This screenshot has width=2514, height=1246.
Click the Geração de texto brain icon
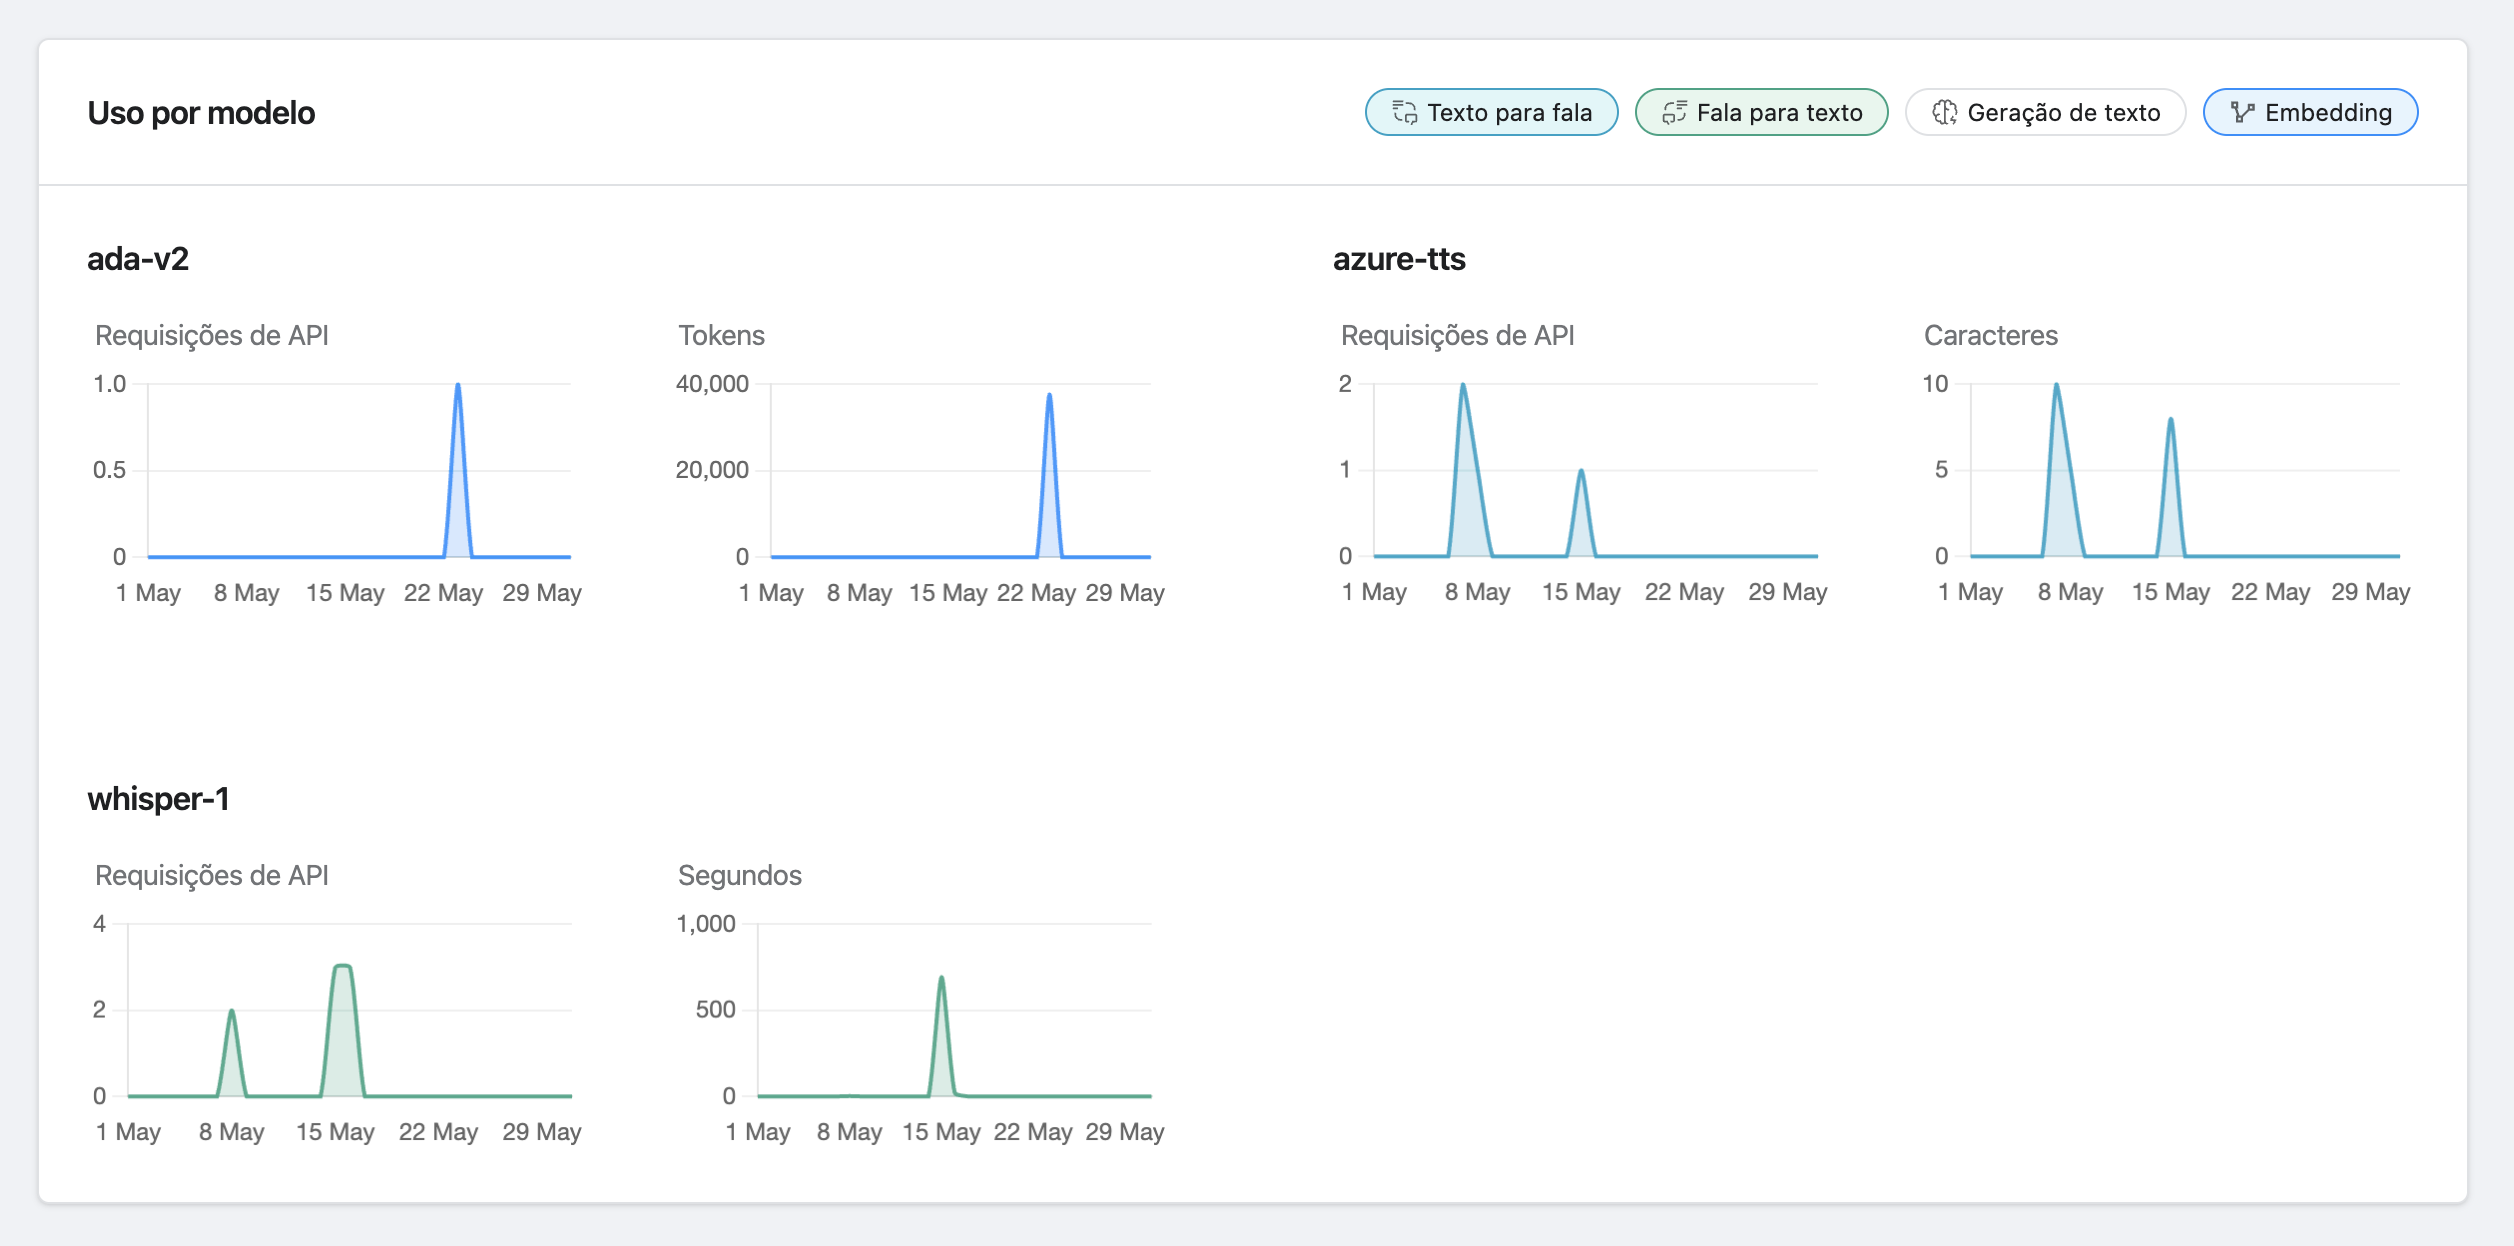(1945, 113)
